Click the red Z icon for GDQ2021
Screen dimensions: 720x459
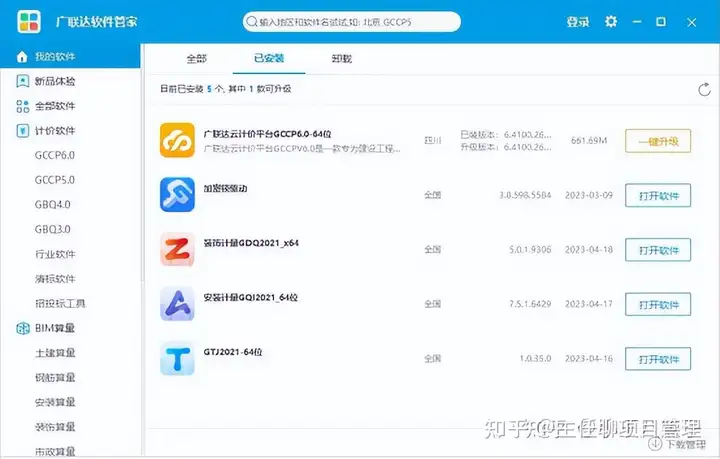click(177, 249)
